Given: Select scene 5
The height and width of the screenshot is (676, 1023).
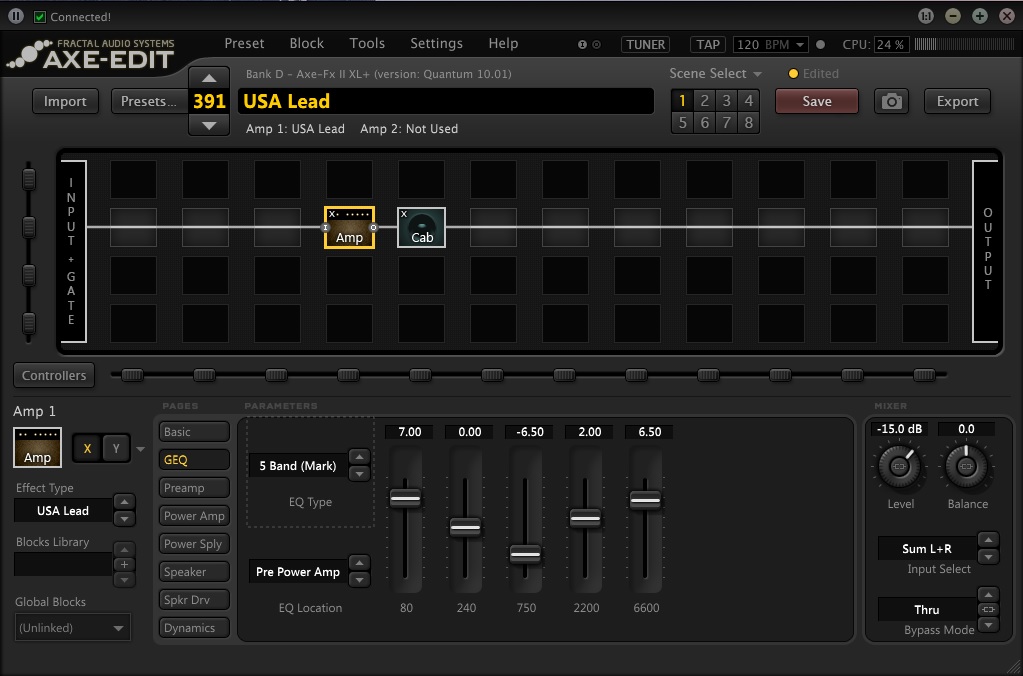Looking at the screenshot, I should point(682,123).
